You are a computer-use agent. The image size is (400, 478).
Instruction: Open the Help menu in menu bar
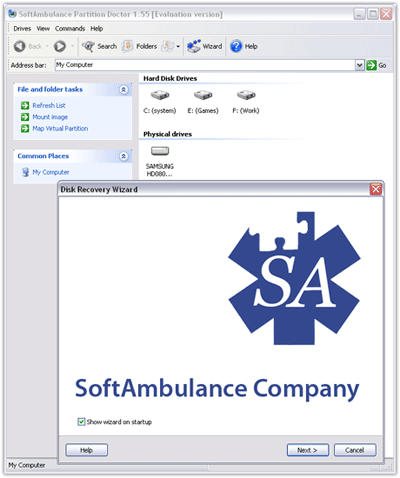pyautogui.click(x=97, y=29)
